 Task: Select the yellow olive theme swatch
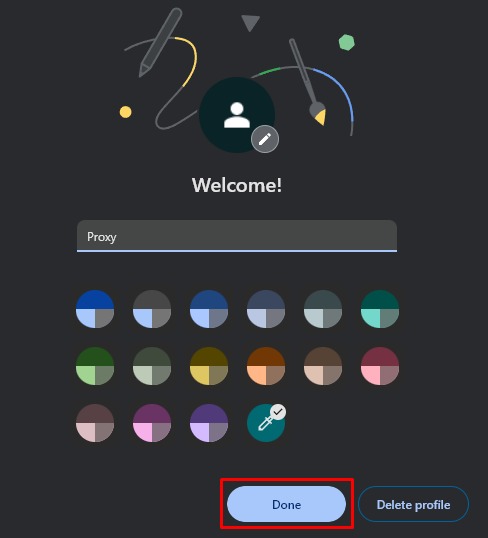pyautogui.click(x=209, y=366)
